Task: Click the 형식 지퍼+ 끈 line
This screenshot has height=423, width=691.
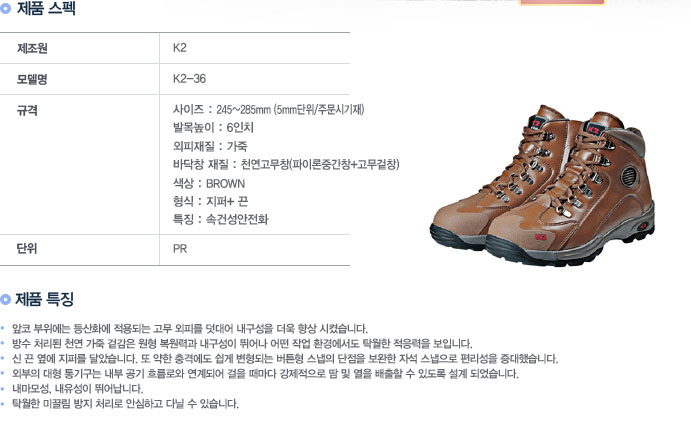Action: point(211,201)
